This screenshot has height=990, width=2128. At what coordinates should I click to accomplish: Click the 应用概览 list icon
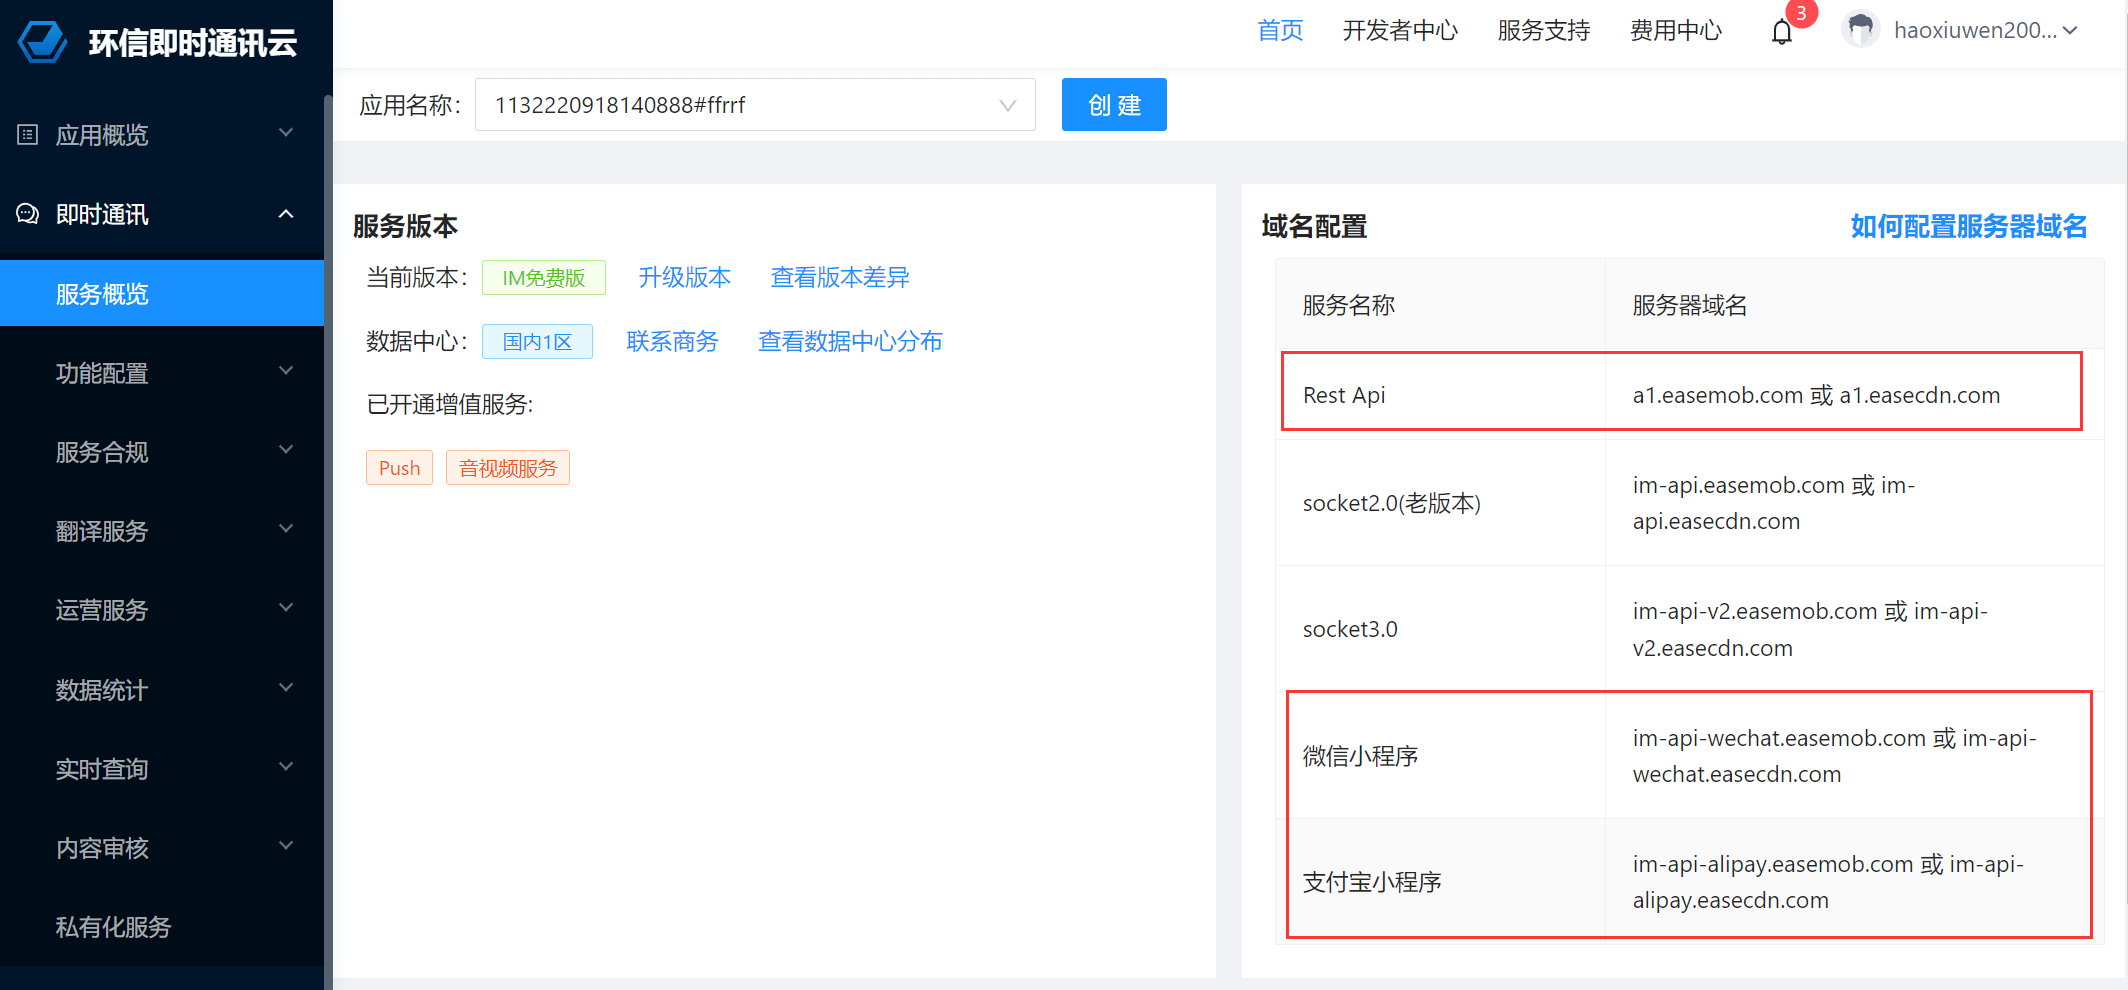tap(28, 134)
